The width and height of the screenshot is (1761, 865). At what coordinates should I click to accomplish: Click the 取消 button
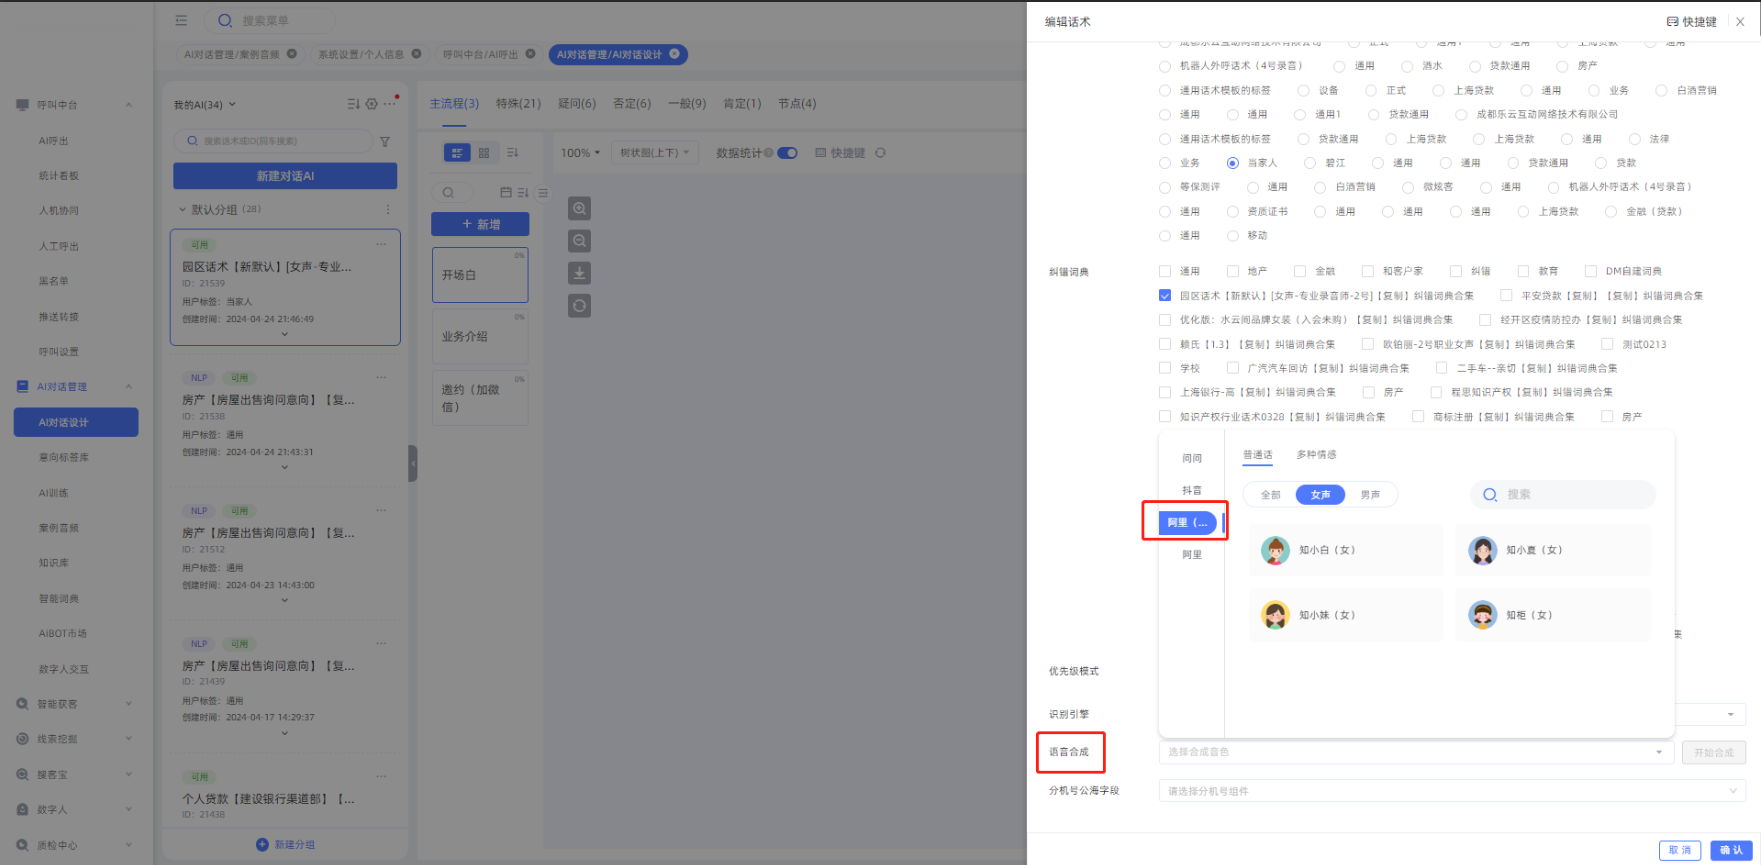click(x=1680, y=850)
